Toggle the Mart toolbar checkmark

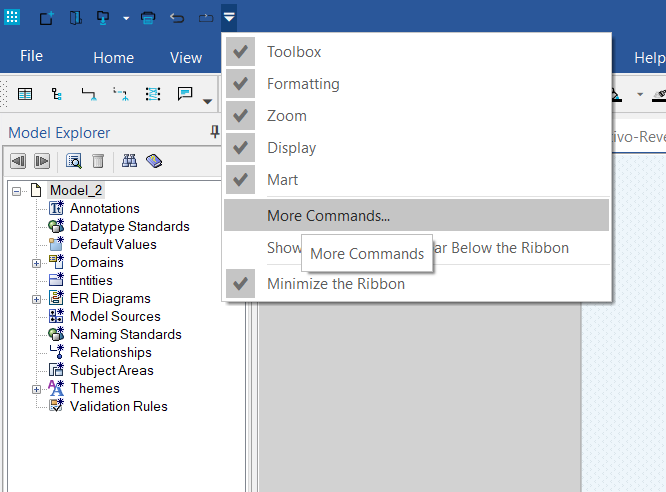pyautogui.click(x=240, y=180)
